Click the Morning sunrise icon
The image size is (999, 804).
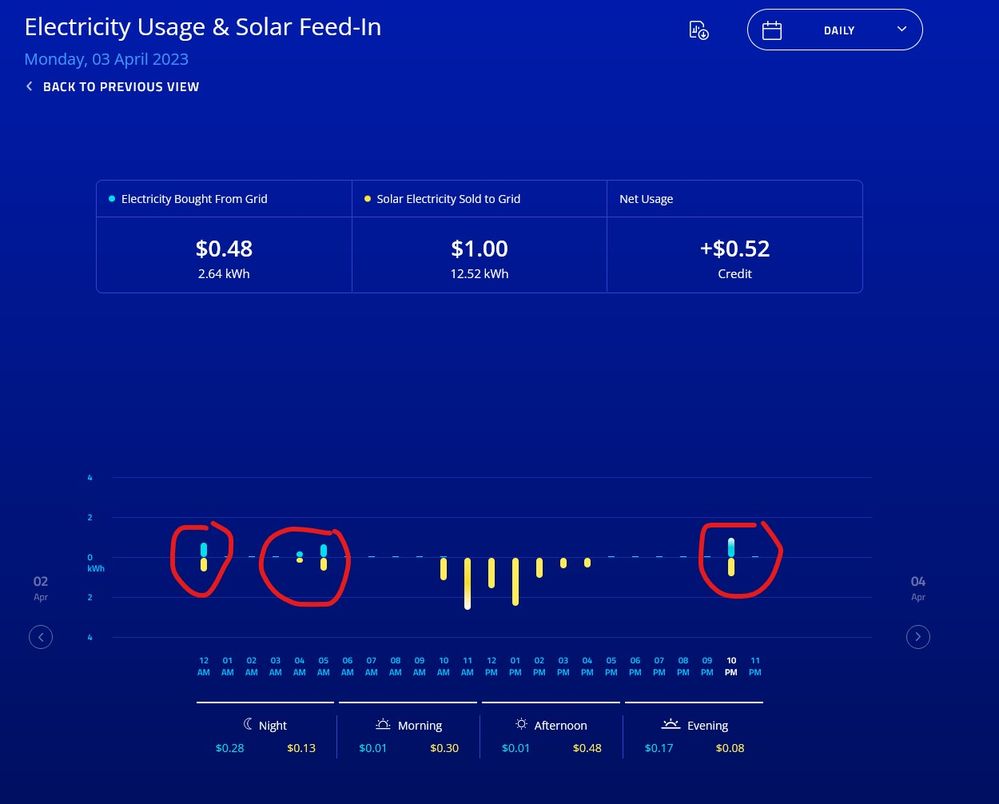(x=382, y=724)
